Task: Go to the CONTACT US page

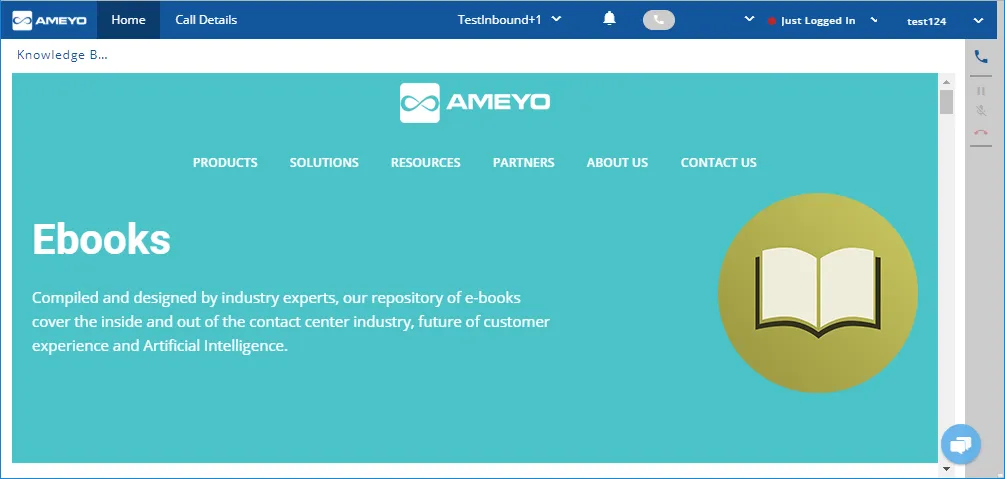Action: (x=718, y=163)
